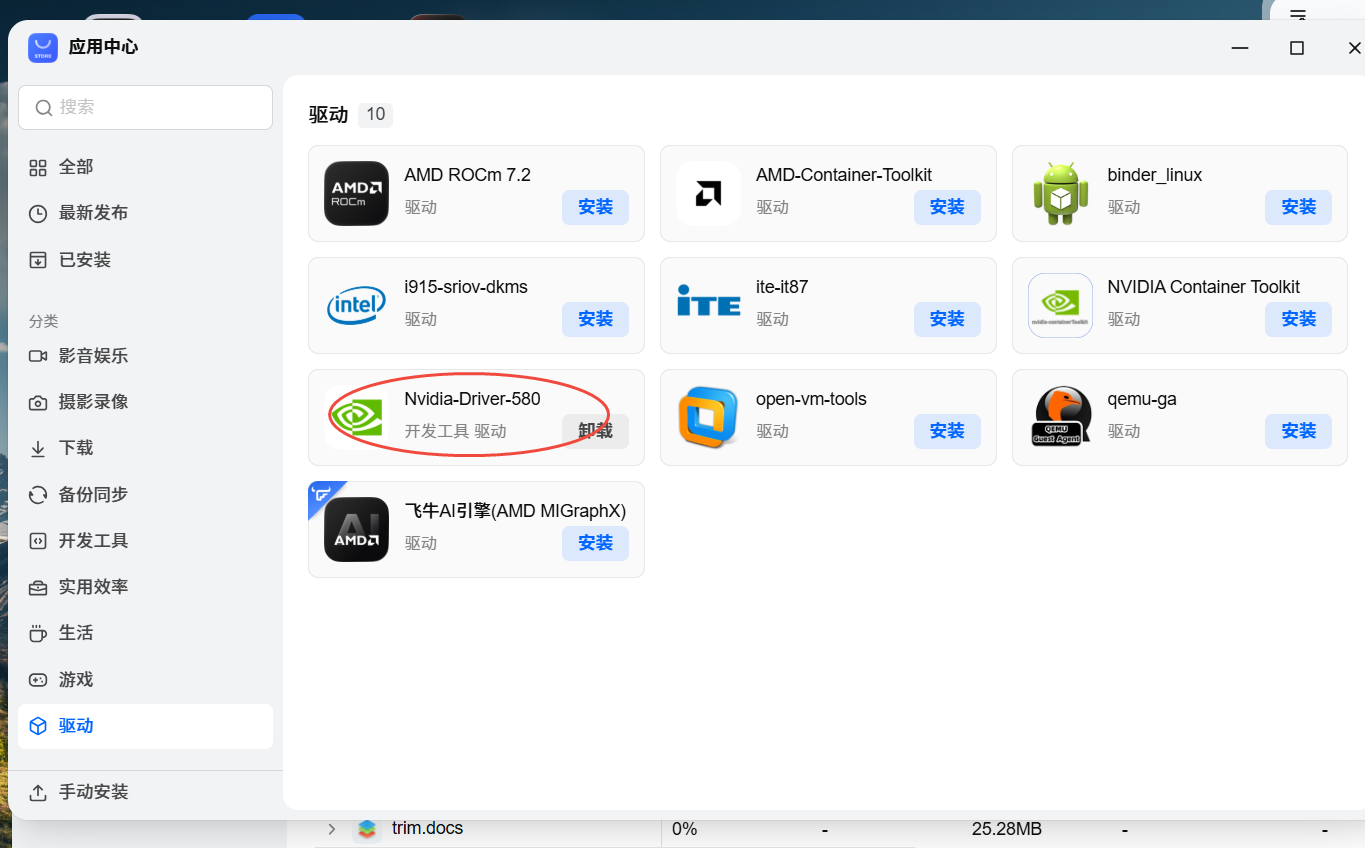Click the "open-vm-tools" app name
Screen dimensions: 1365x848
point(811,399)
